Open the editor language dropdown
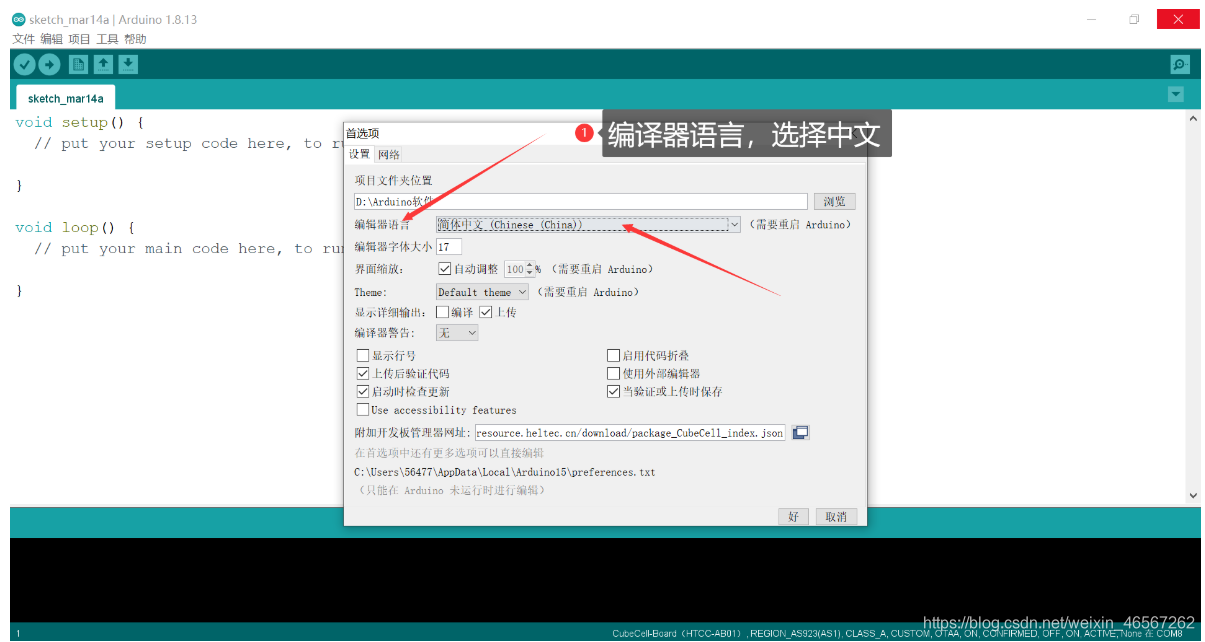Screen dimensions: 1205x642 click(x=588, y=225)
